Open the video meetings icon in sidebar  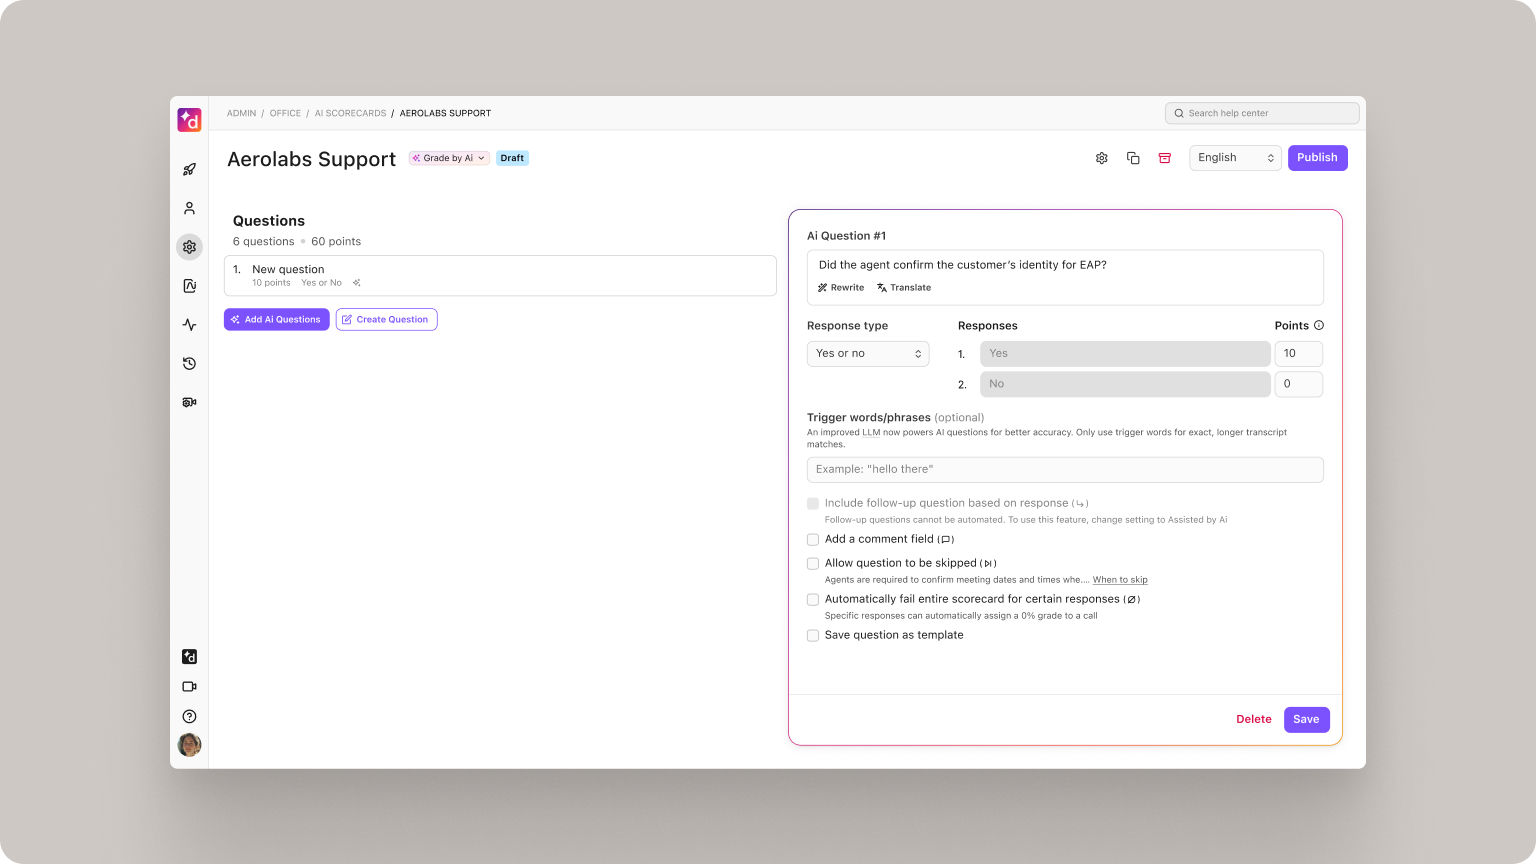pyautogui.click(x=189, y=687)
